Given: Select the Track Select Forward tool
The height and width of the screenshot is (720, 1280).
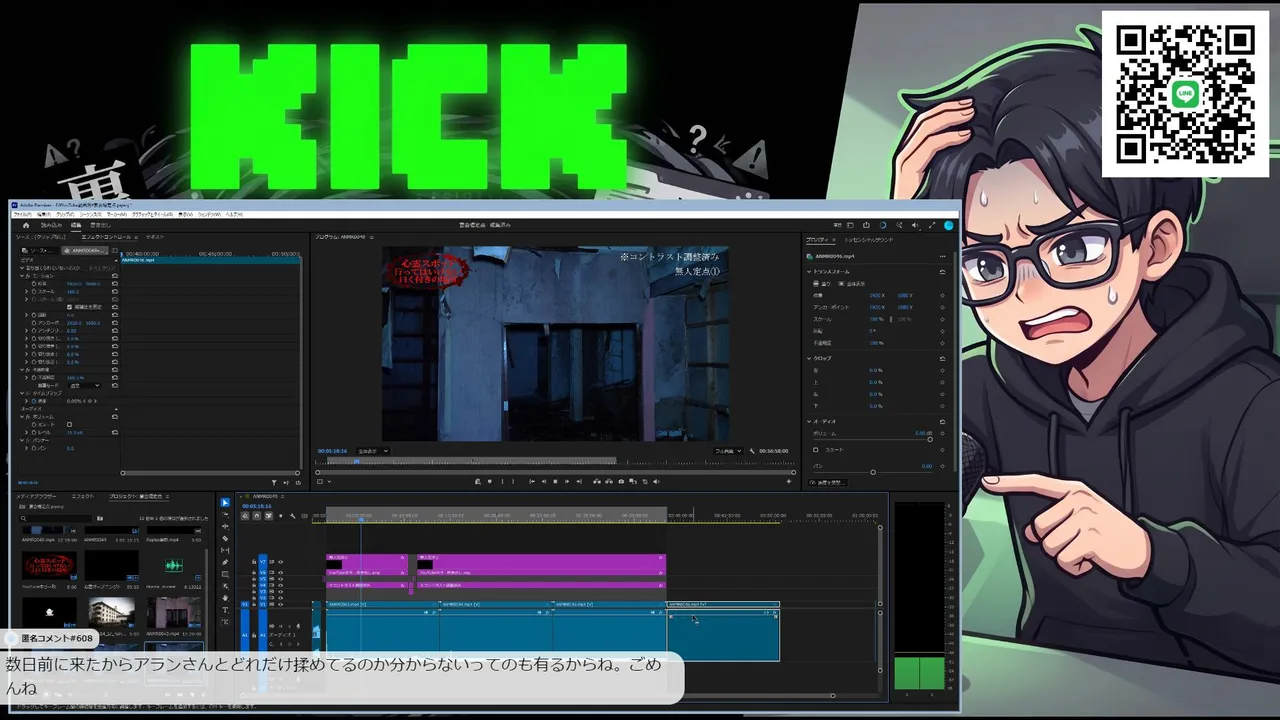Looking at the screenshot, I should pyautogui.click(x=225, y=515).
